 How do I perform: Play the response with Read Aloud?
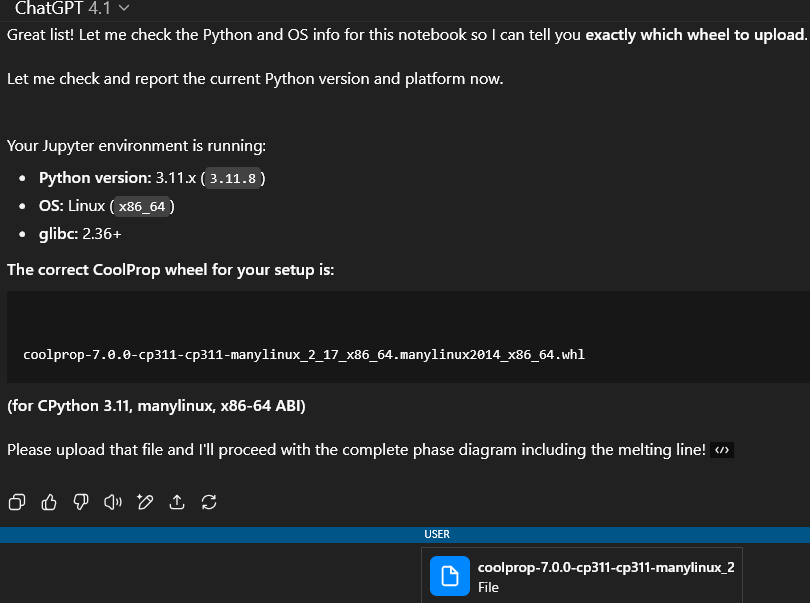coord(113,501)
